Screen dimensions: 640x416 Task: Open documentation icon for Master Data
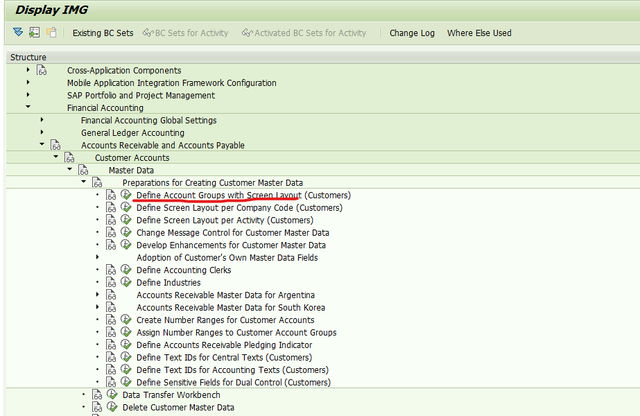(83, 170)
